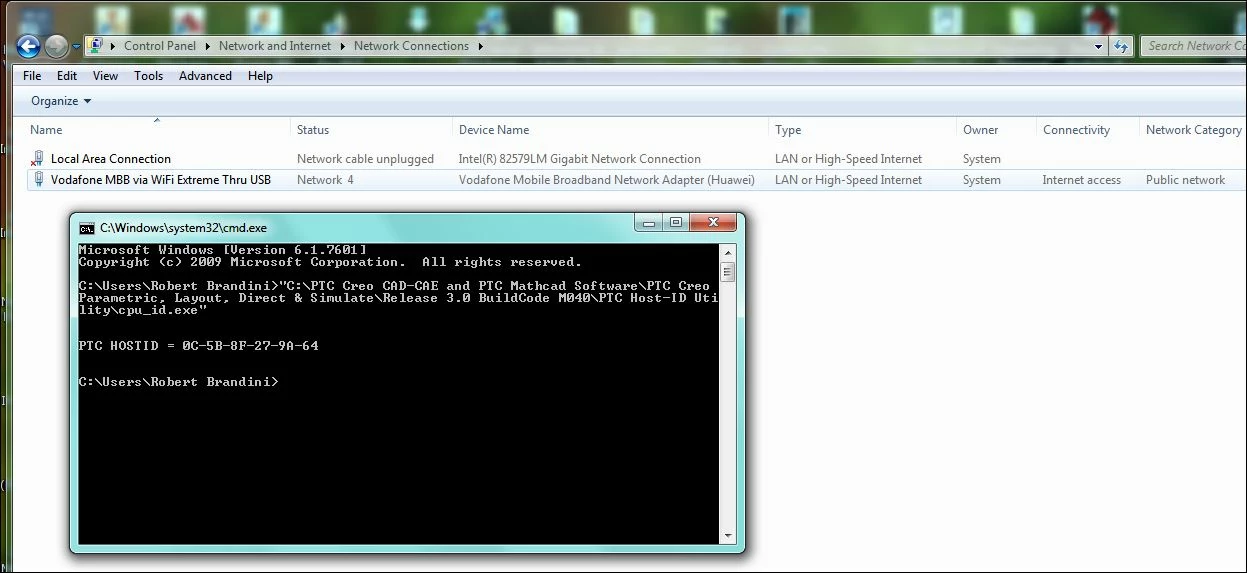Click the PTC HOSTID line in cmd
This screenshot has width=1247, height=573.
coord(199,346)
